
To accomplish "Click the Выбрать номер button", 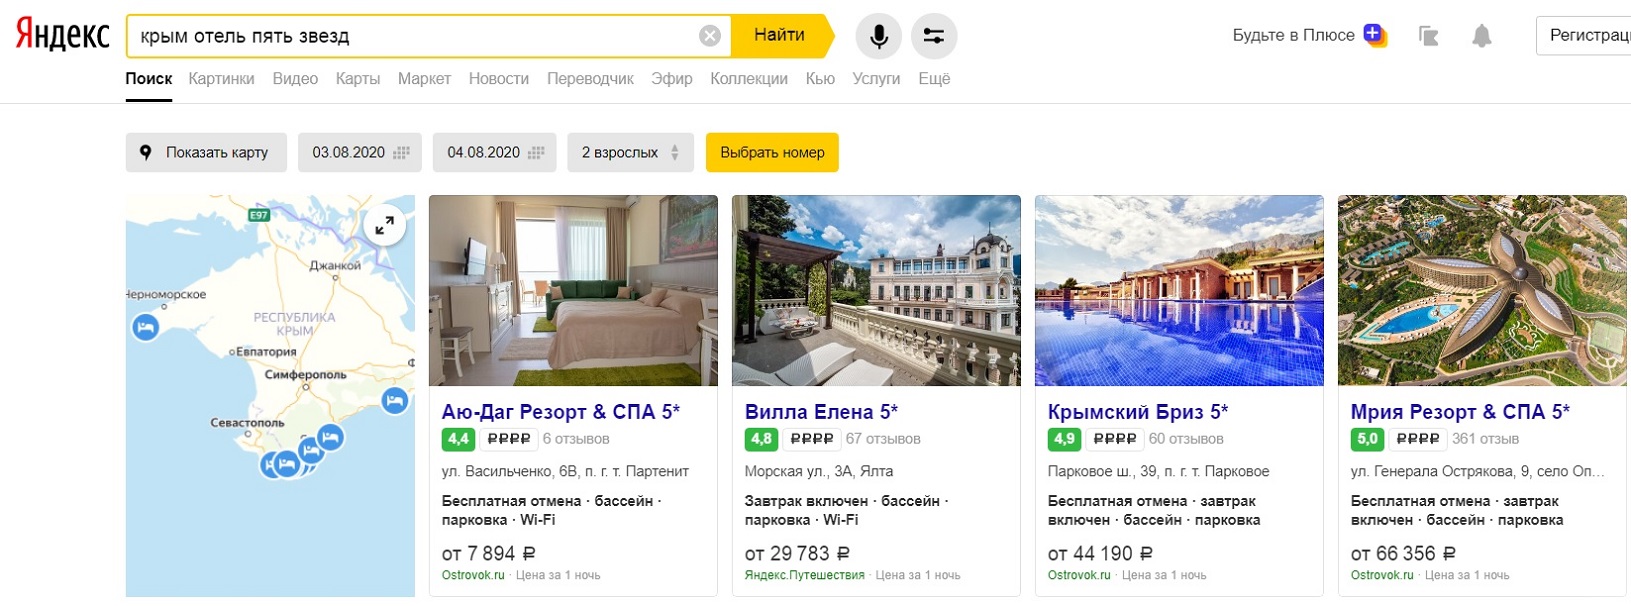I will [x=772, y=153].
